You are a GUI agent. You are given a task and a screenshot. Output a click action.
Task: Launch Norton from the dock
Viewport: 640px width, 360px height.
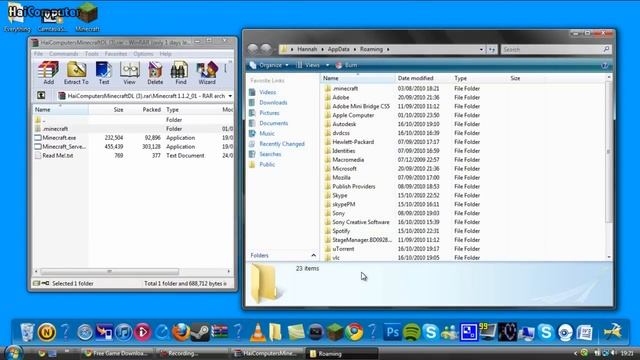tap(47, 332)
